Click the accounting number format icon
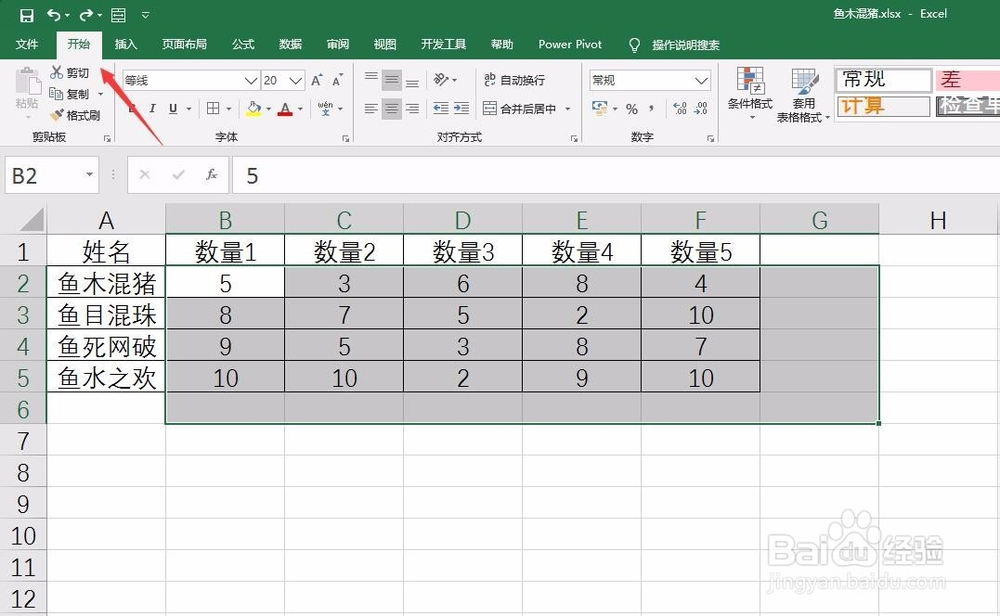1000x616 pixels. [x=599, y=108]
